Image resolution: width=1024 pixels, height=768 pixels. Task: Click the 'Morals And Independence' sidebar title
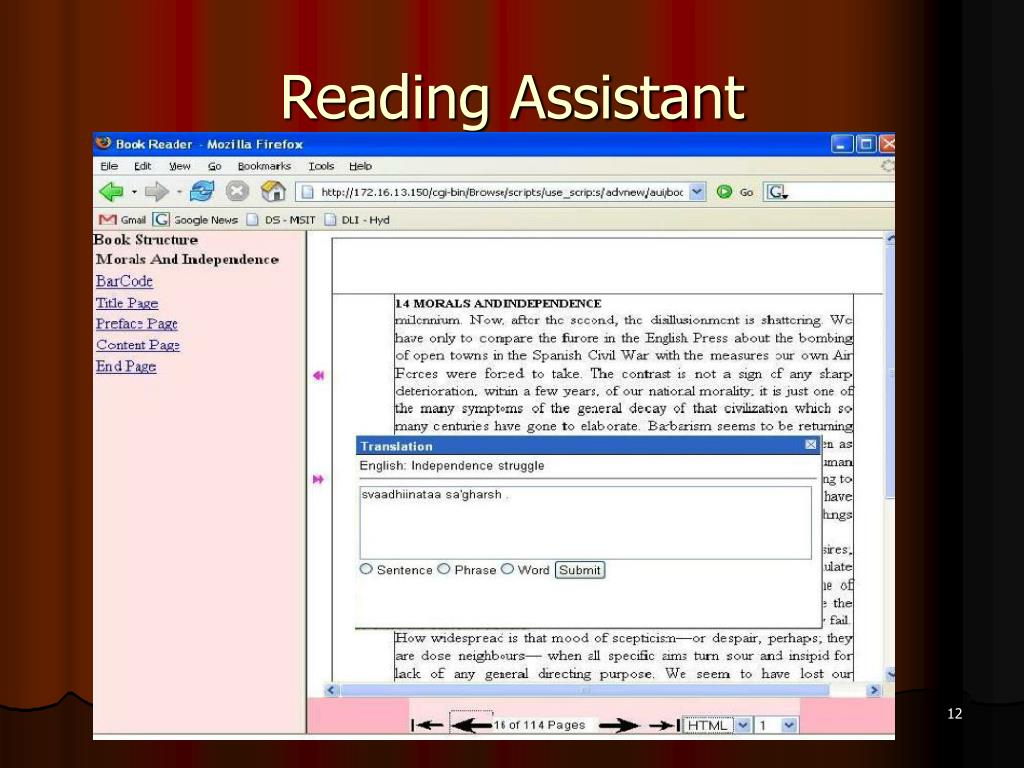[187, 259]
